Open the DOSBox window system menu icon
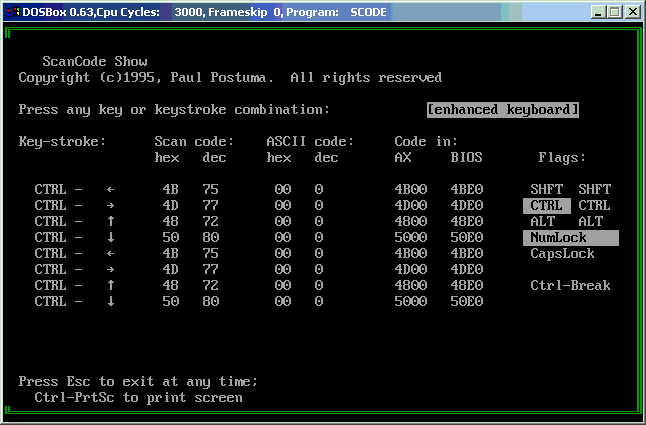 [x=11, y=12]
